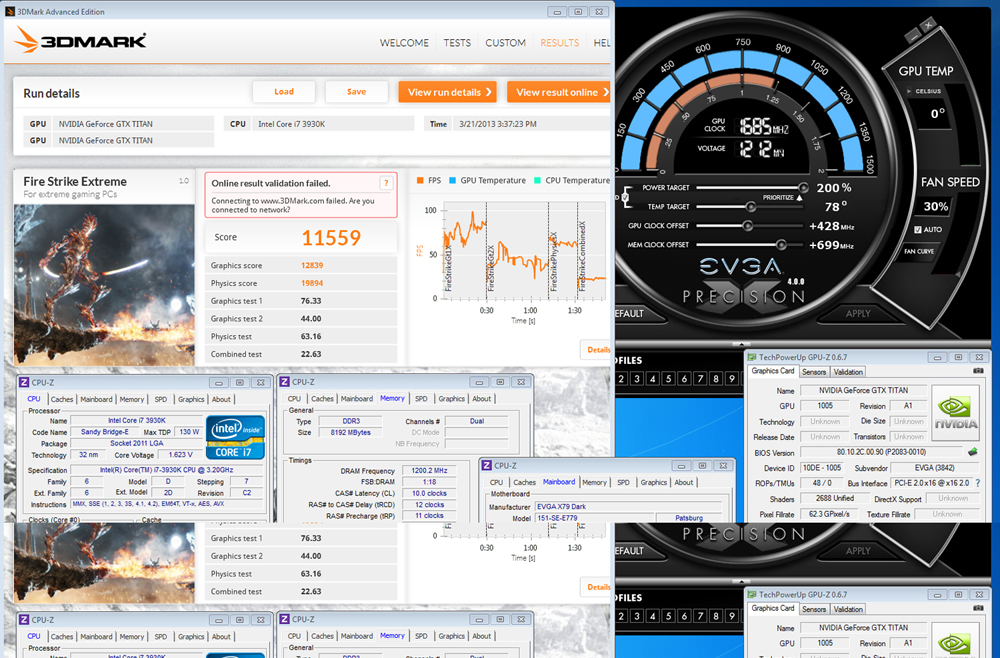Open About tab in CPU-Z Motherboard info window

click(x=684, y=483)
